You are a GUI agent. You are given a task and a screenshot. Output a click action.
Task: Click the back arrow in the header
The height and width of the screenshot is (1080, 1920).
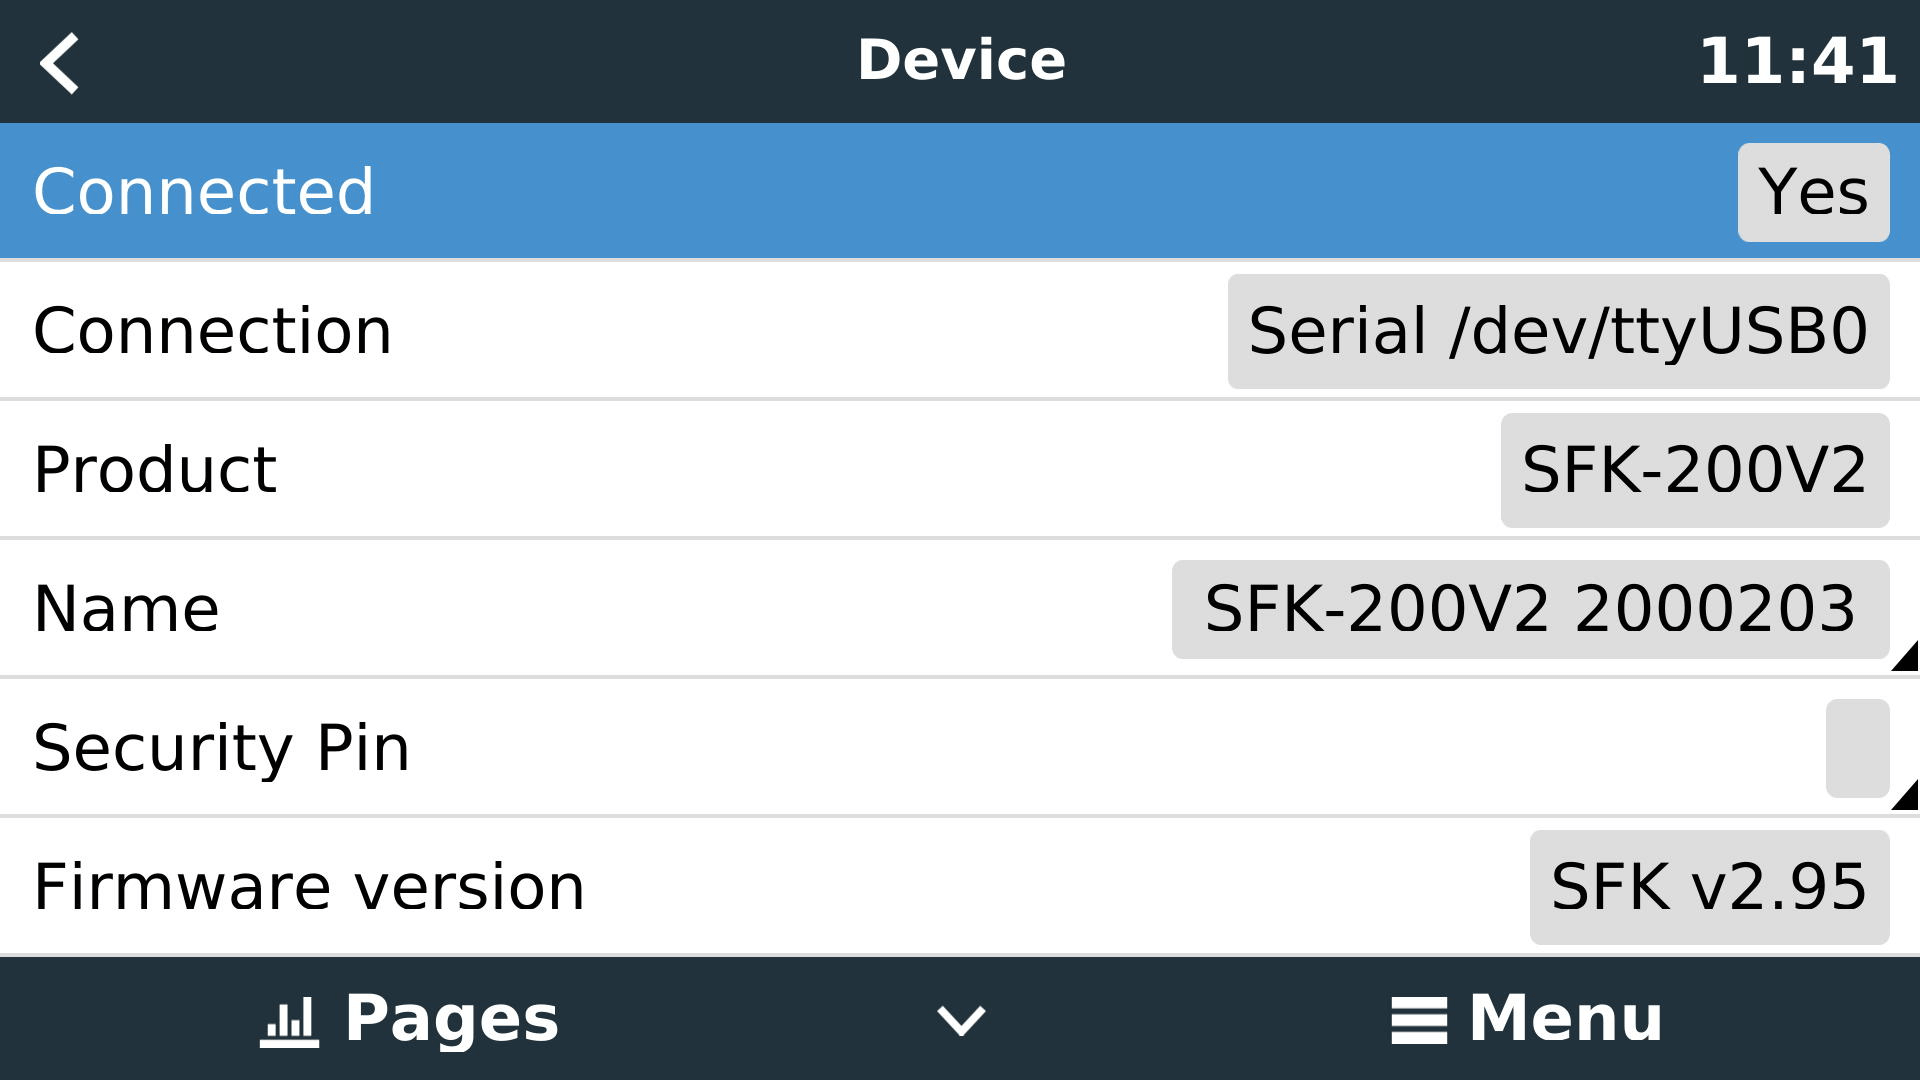click(x=60, y=62)
